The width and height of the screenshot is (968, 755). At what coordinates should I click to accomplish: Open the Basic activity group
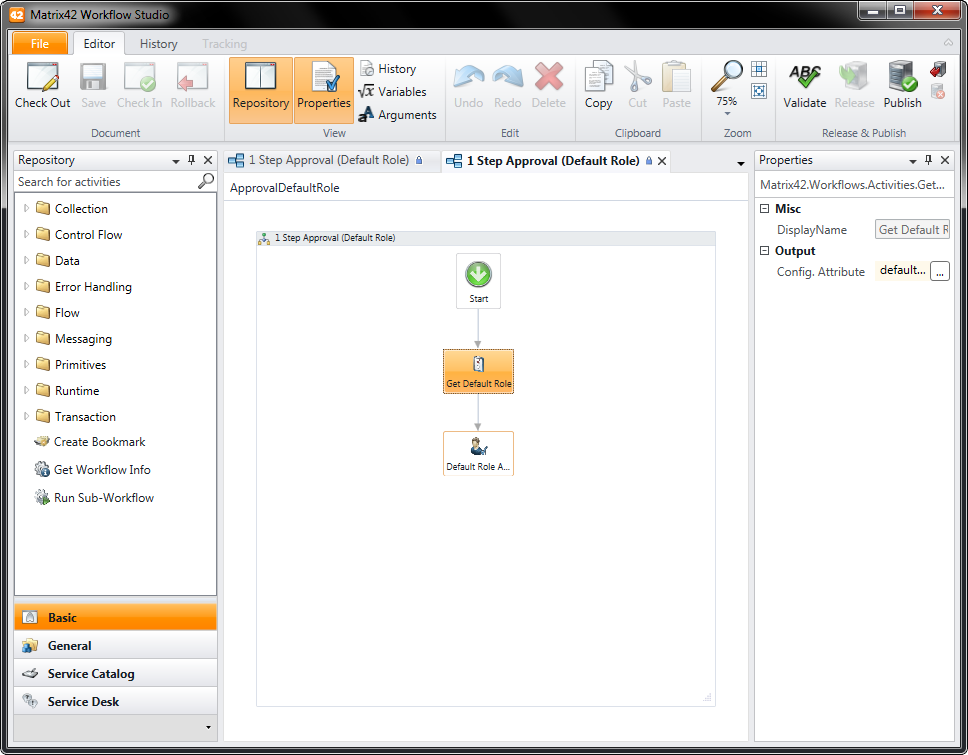click(115, 617)
